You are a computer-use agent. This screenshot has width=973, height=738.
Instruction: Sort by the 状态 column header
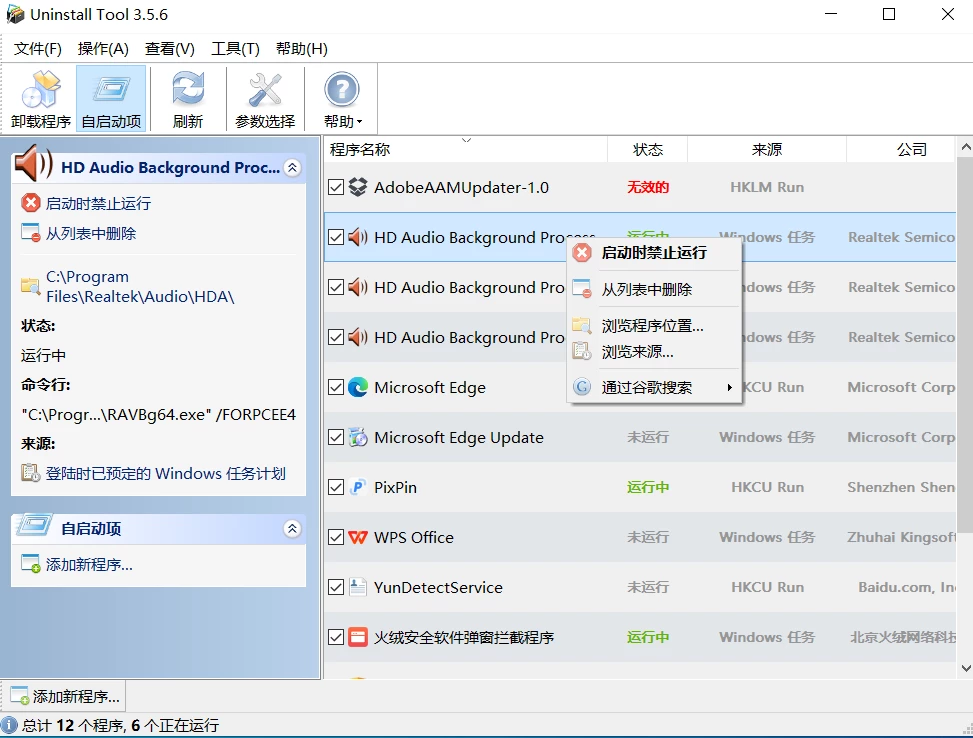click(x=647, y=150)
